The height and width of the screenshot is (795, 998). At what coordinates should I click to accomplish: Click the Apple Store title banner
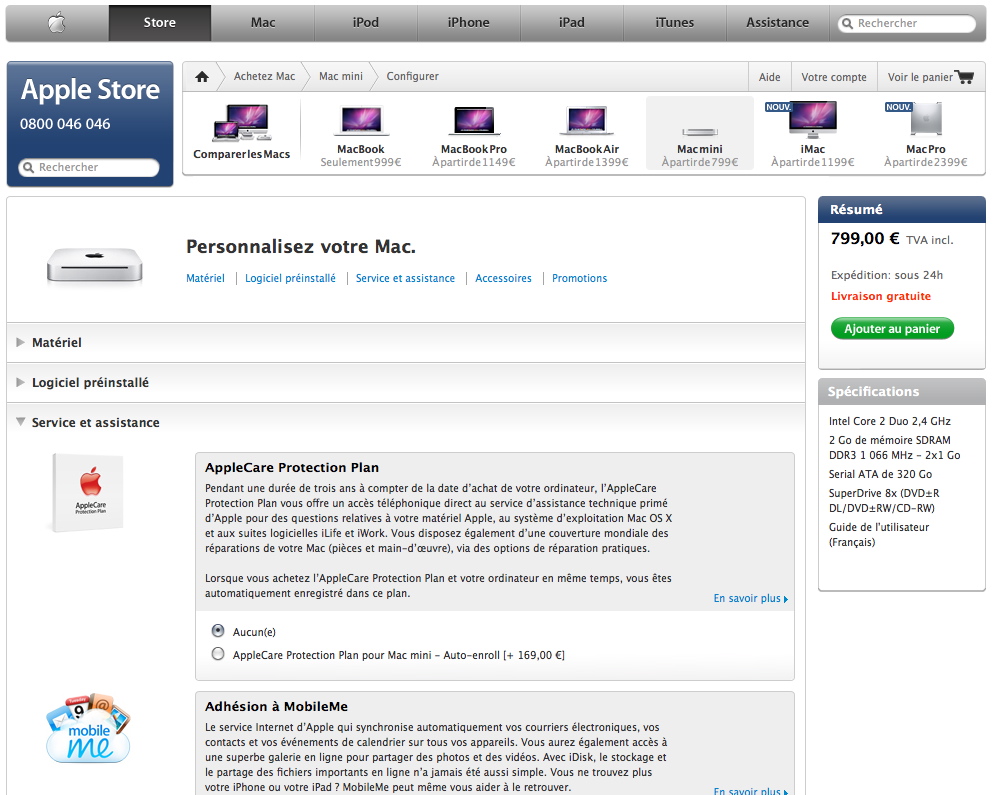(90, 90)
